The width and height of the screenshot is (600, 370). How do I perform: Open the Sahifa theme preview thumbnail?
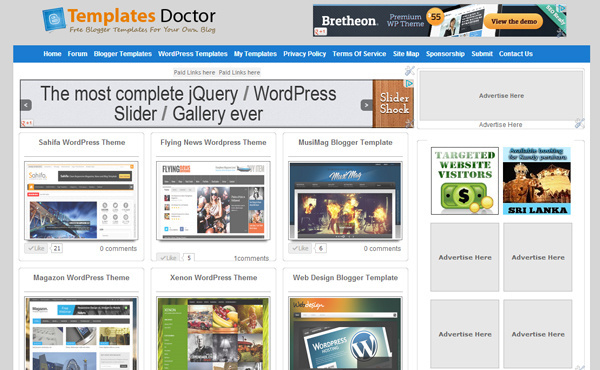click(81, 201)
